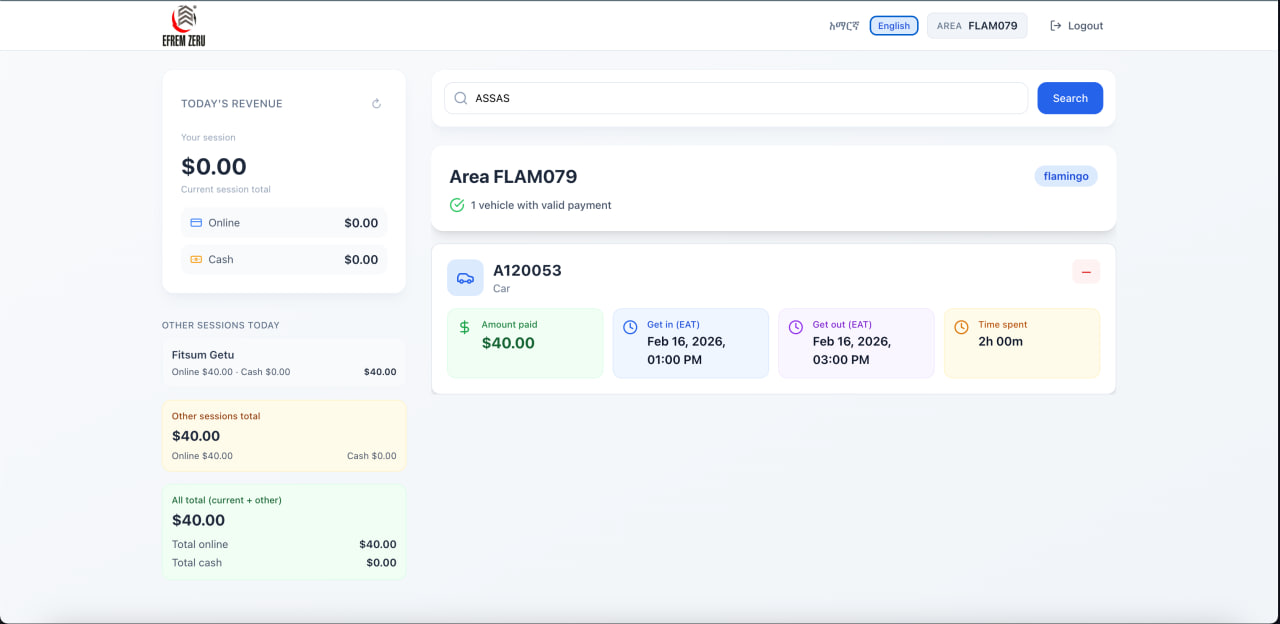Log out of the account
Image resolution: width=1280 pixels, height=624 pixels.
pyautogui.click(x=1076, y=26)
